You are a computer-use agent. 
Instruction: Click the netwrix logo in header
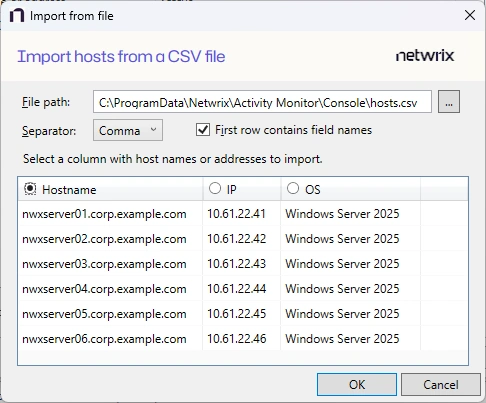coord(425,56)
